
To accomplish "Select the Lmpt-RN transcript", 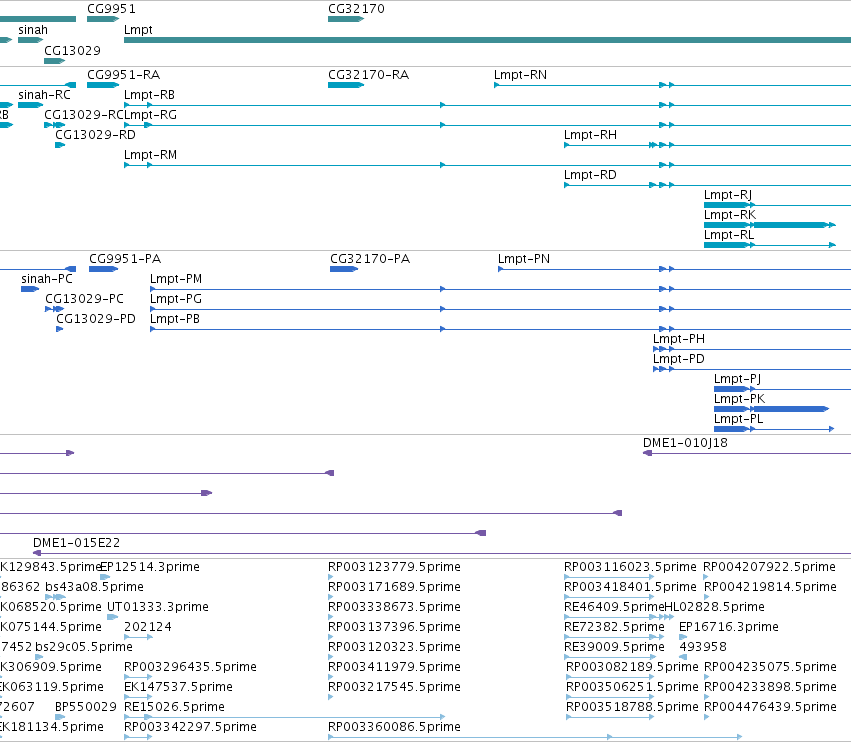I will (672, 85).
